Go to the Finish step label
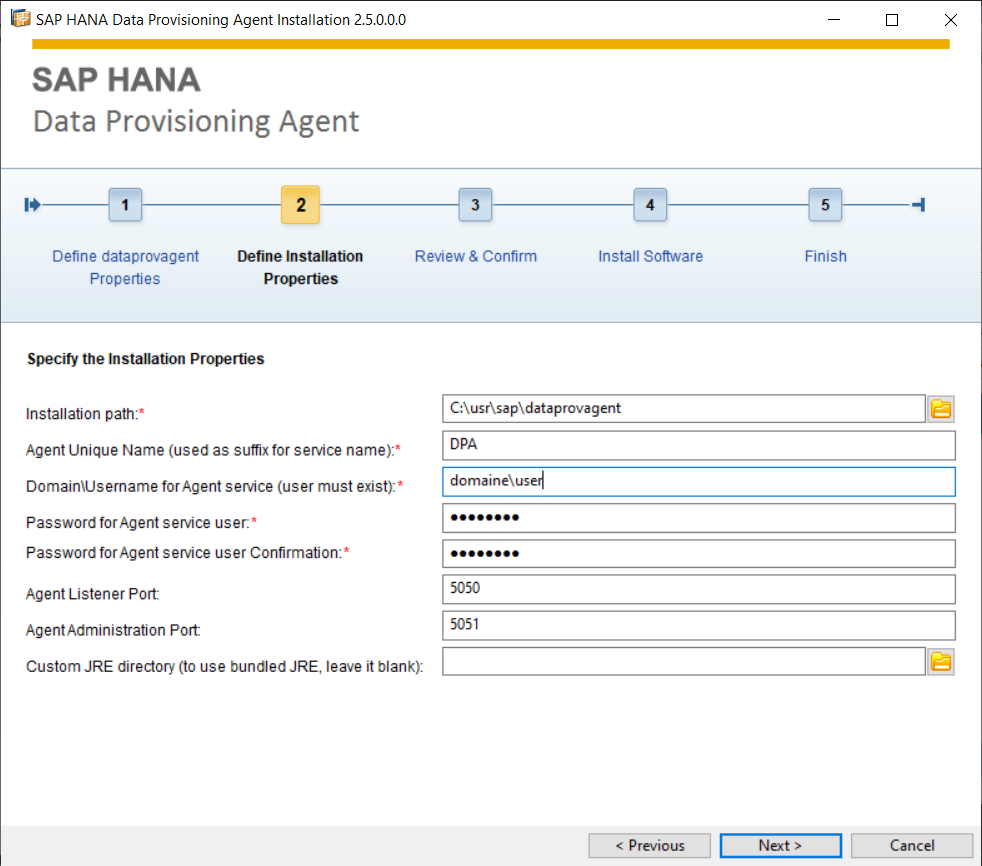 tap(825, 256)
